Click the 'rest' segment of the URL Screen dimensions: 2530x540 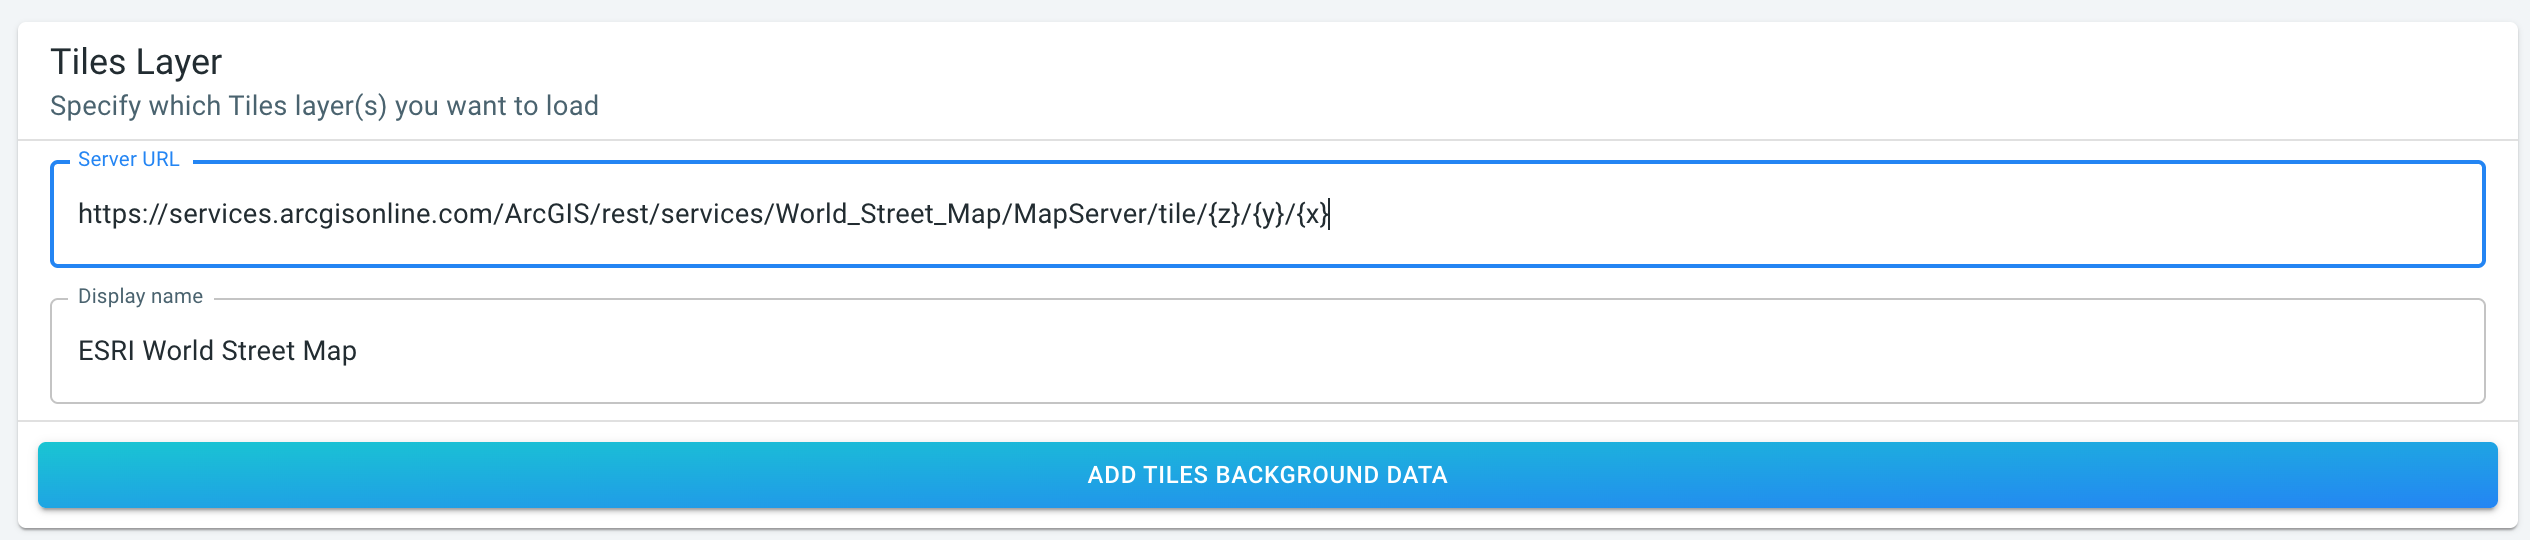(x=624, y=214)
